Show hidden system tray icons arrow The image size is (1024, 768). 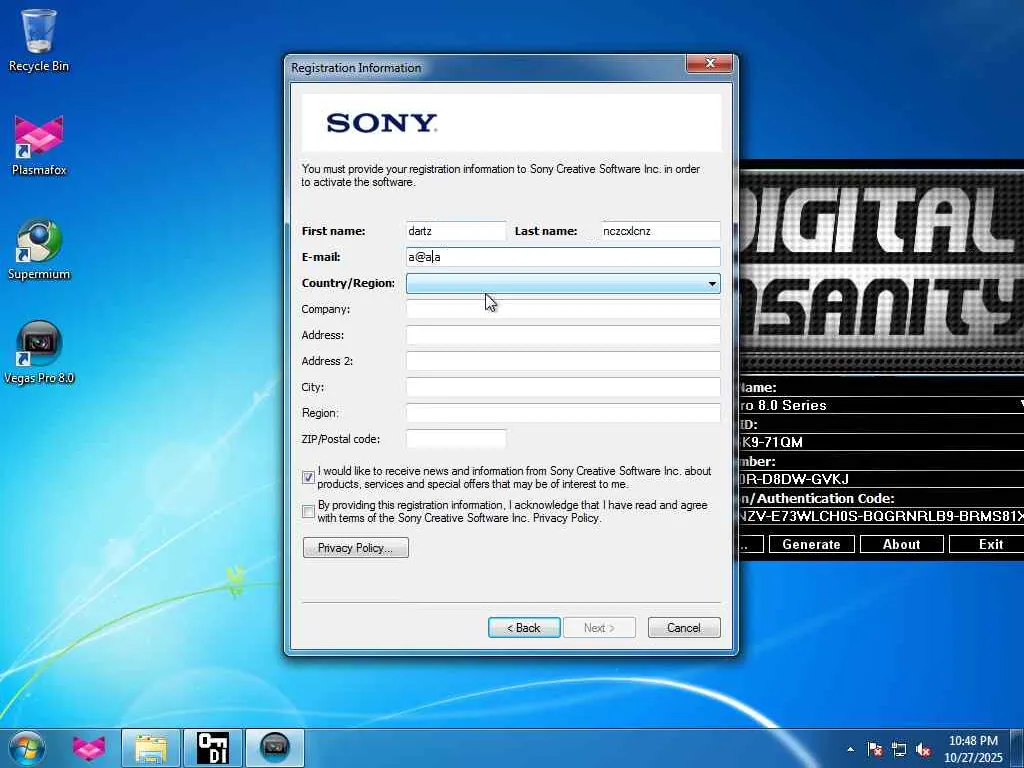850,749
